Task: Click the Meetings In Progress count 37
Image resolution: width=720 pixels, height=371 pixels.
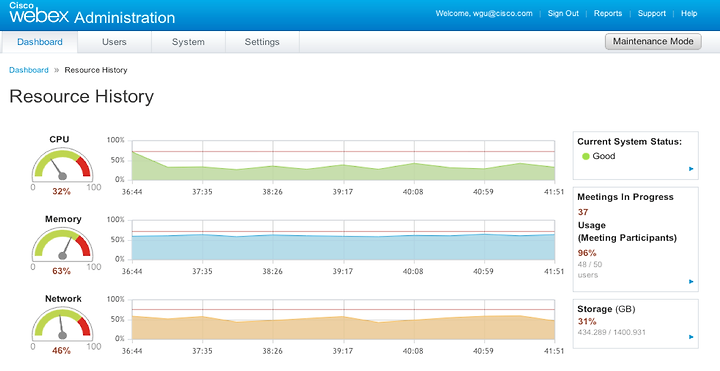Action: pos(583,212)
